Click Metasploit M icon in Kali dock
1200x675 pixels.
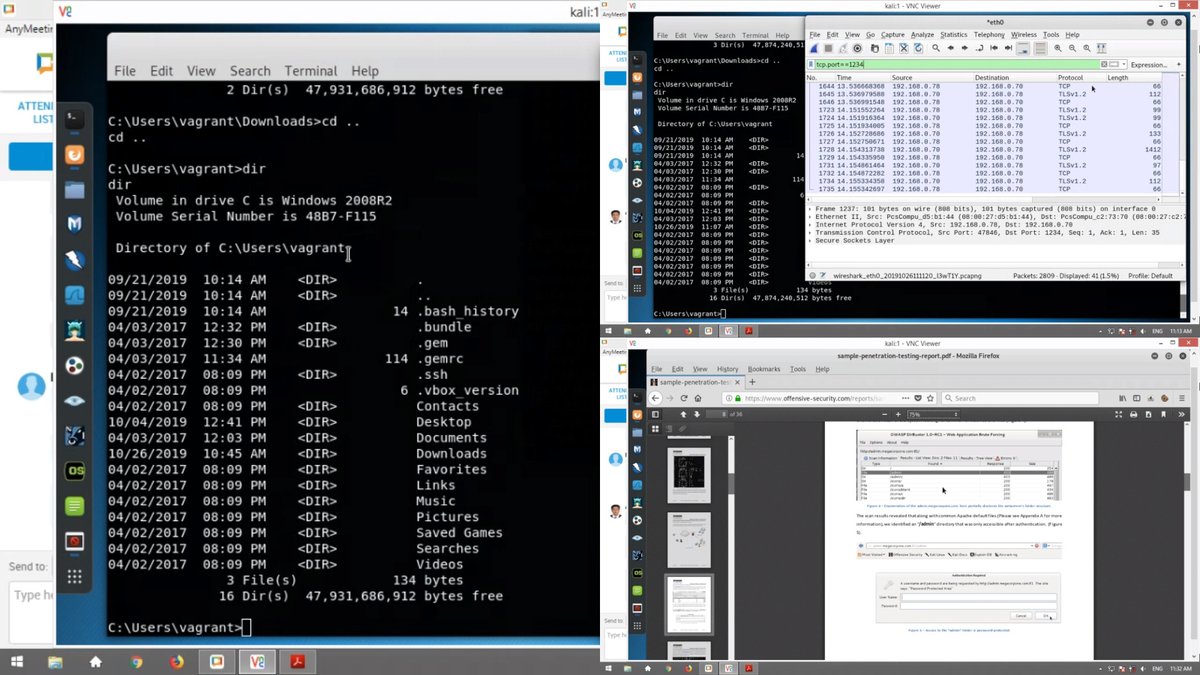pyautogui.click(x=74, y=225)
